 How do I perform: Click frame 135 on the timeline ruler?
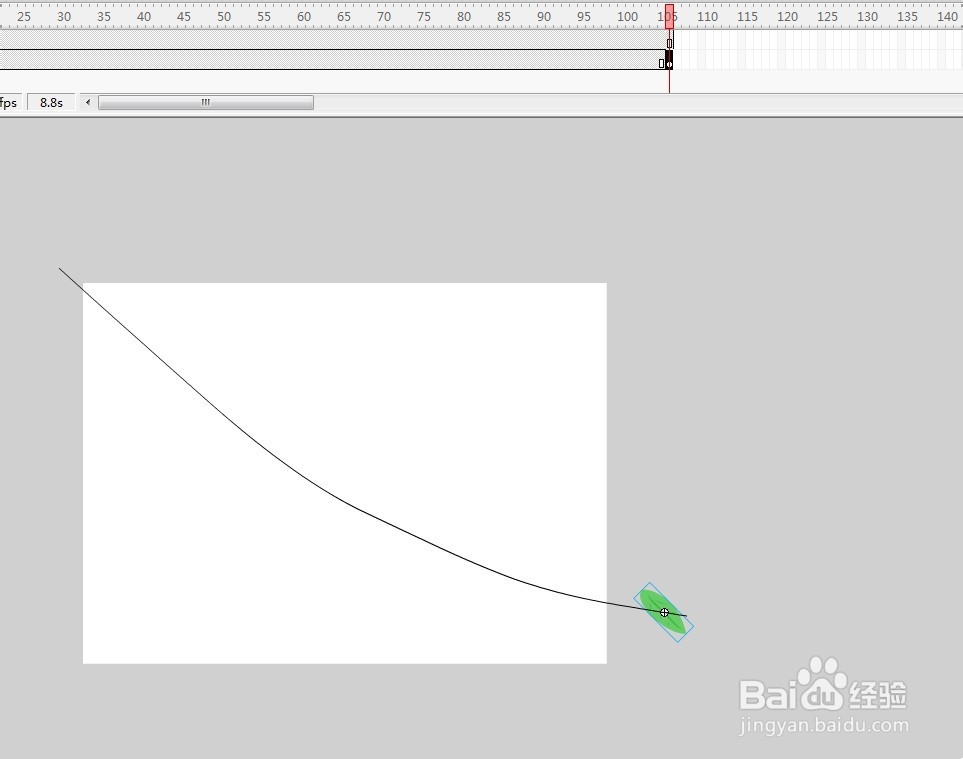click(x=907, y=17)
